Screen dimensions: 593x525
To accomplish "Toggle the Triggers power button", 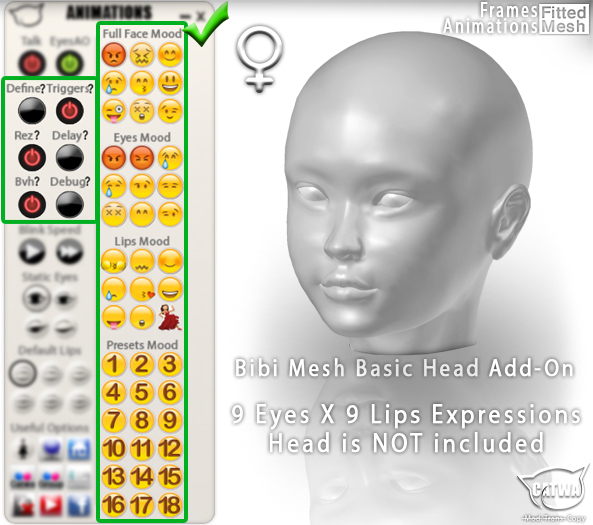I will (x=70, y=111).
